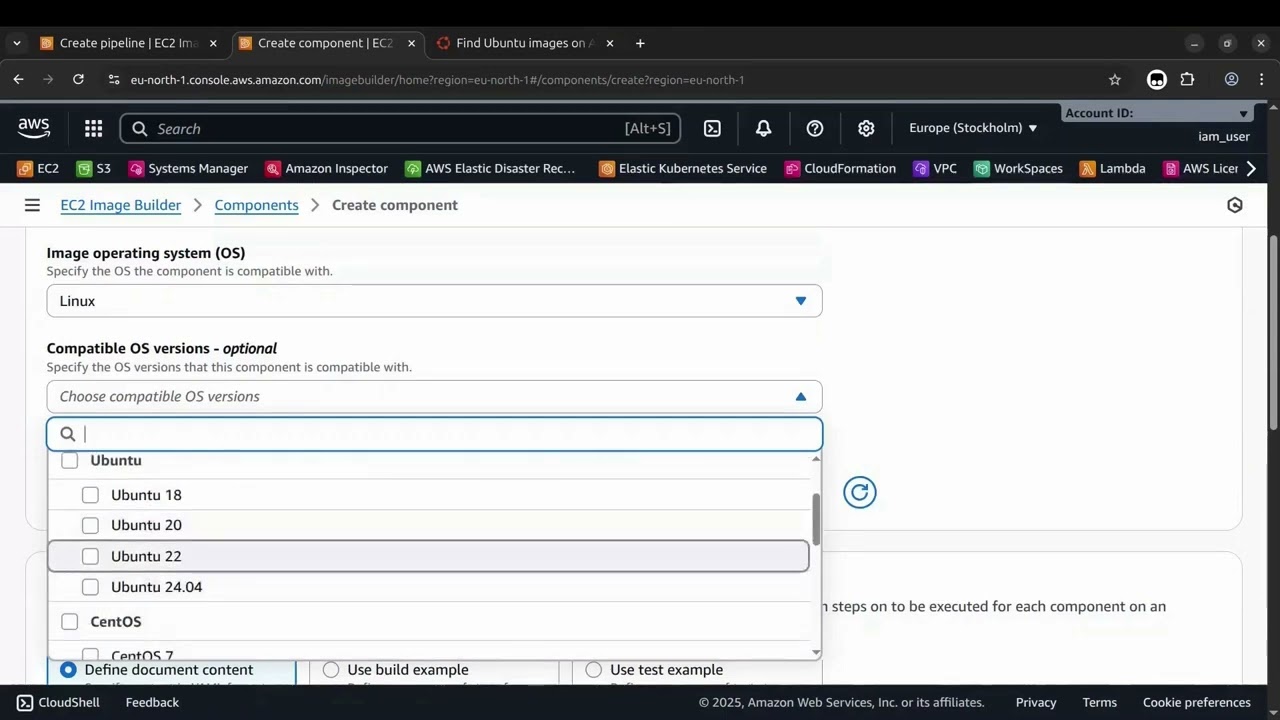Viewport: 1280px width, 720px height.
Task: Check the Ubuntu 20 checkbox
Action: (90, 525)
